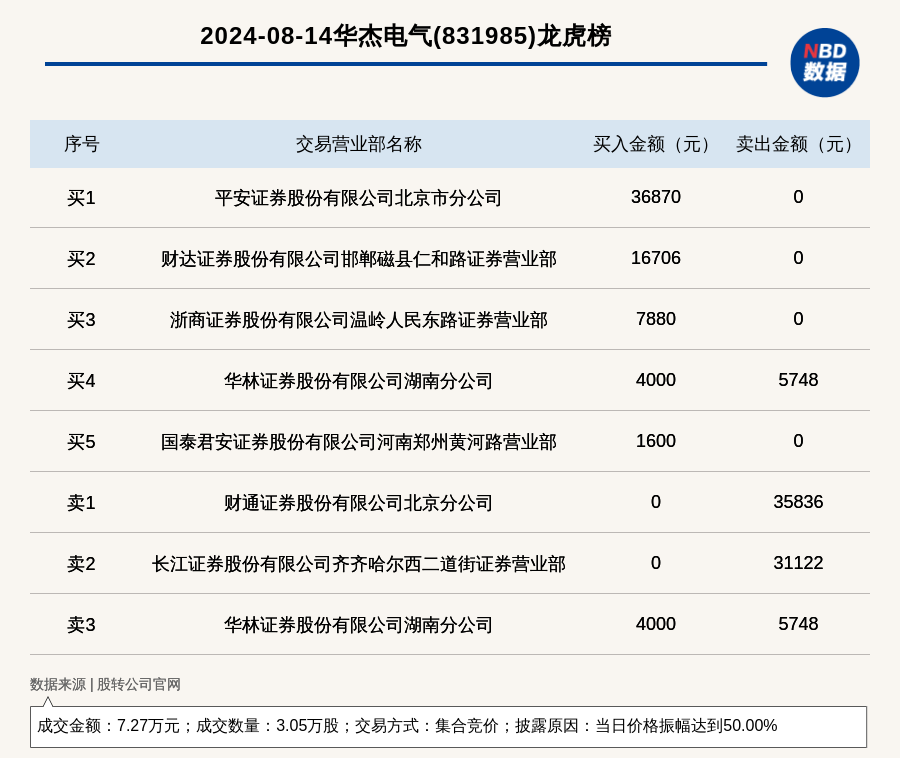The height and width of the screenshot is (758, 900).
Task: Click buy amount 1600
Action: coord(655,441)
